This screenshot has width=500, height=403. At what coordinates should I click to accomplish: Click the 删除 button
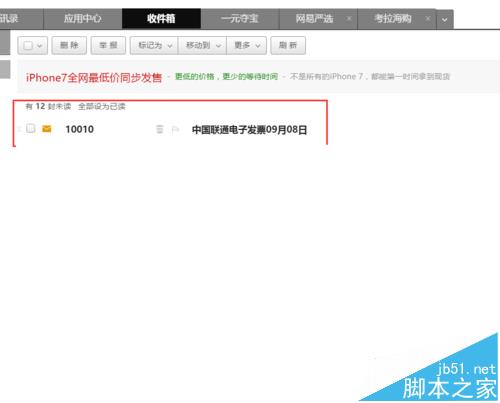[x=69, y=45]
